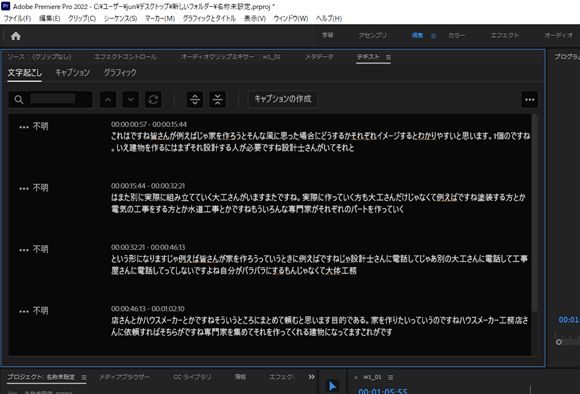Open the ヘルプ(H) menu
The height and width of the screenshot is (394, 580).
coord(329,18)
